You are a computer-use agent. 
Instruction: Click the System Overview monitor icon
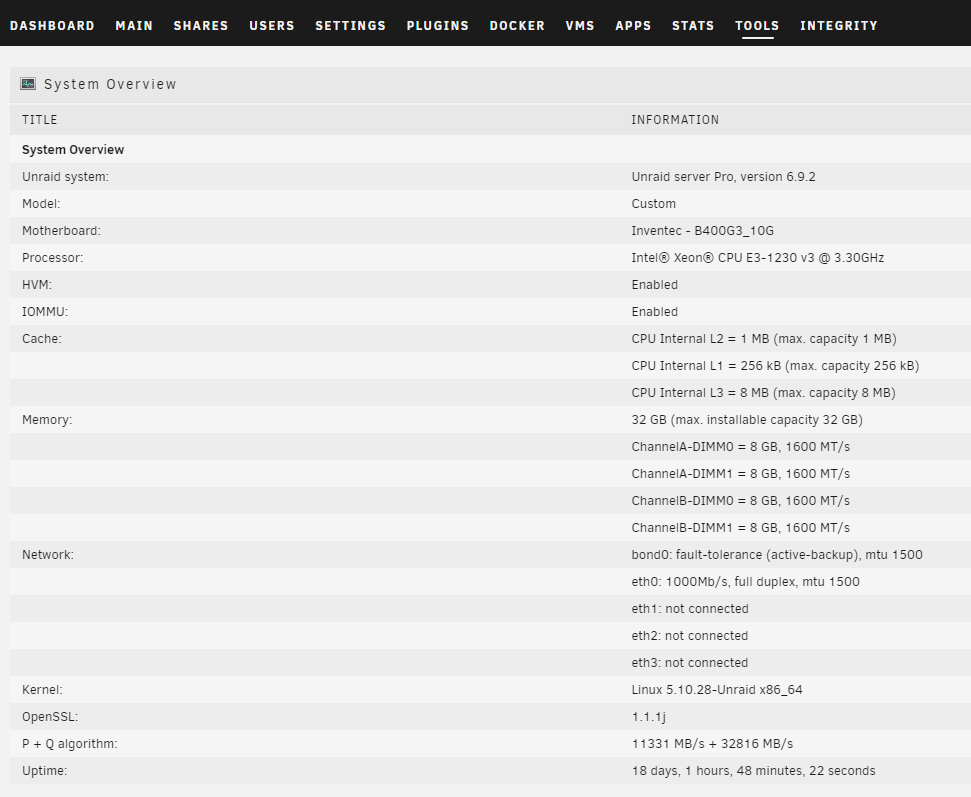pos(28,84)
